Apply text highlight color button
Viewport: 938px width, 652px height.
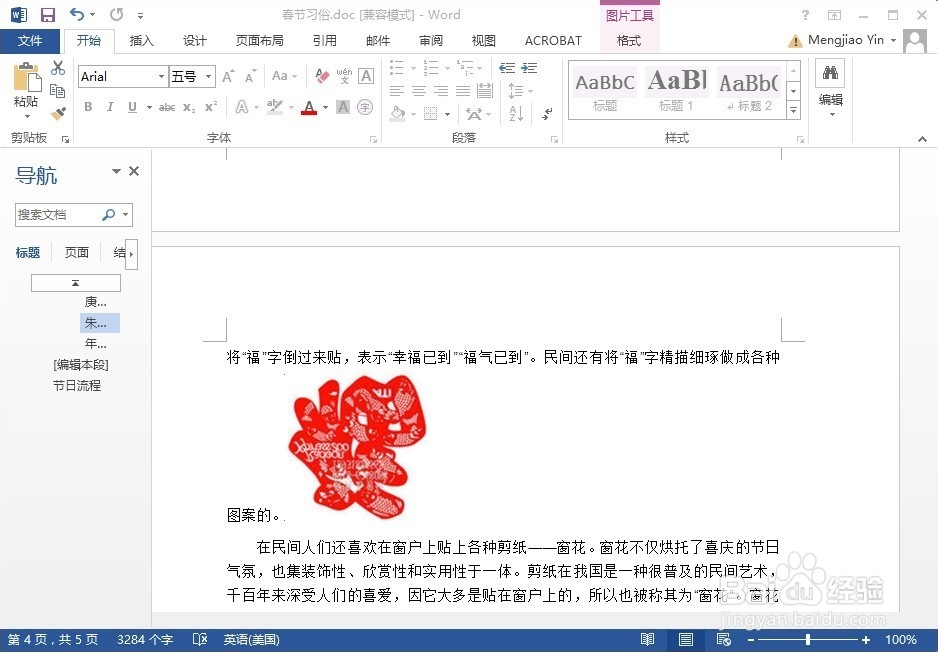coord(275,107)
